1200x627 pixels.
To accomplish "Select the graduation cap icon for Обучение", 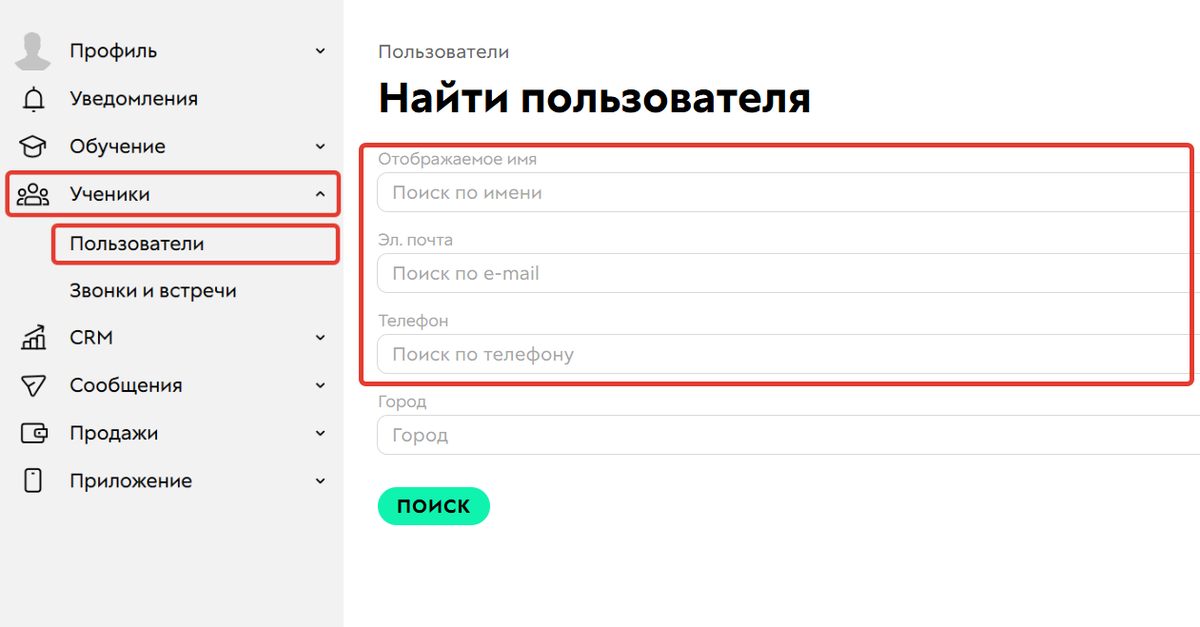I will point(31,146).
